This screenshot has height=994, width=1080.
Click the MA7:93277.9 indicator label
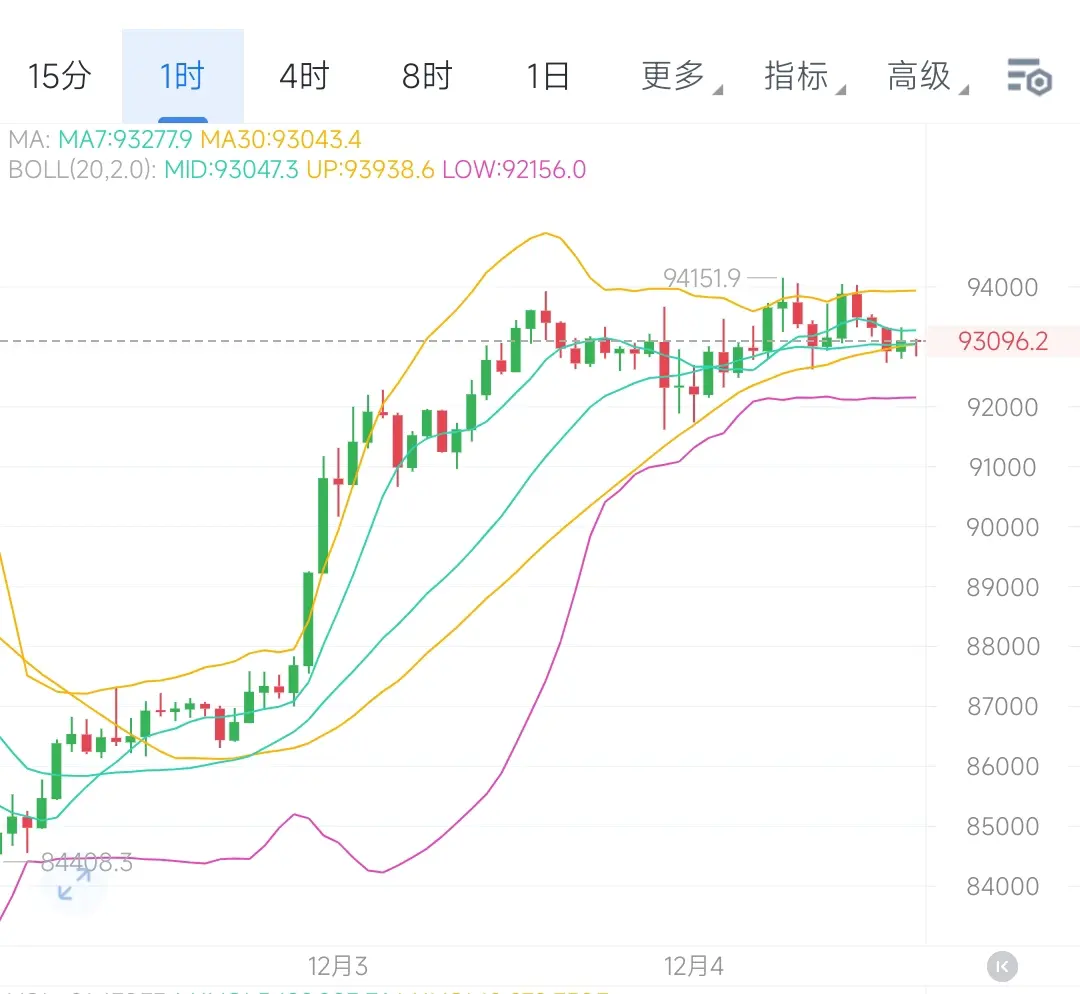coord(125,140)
